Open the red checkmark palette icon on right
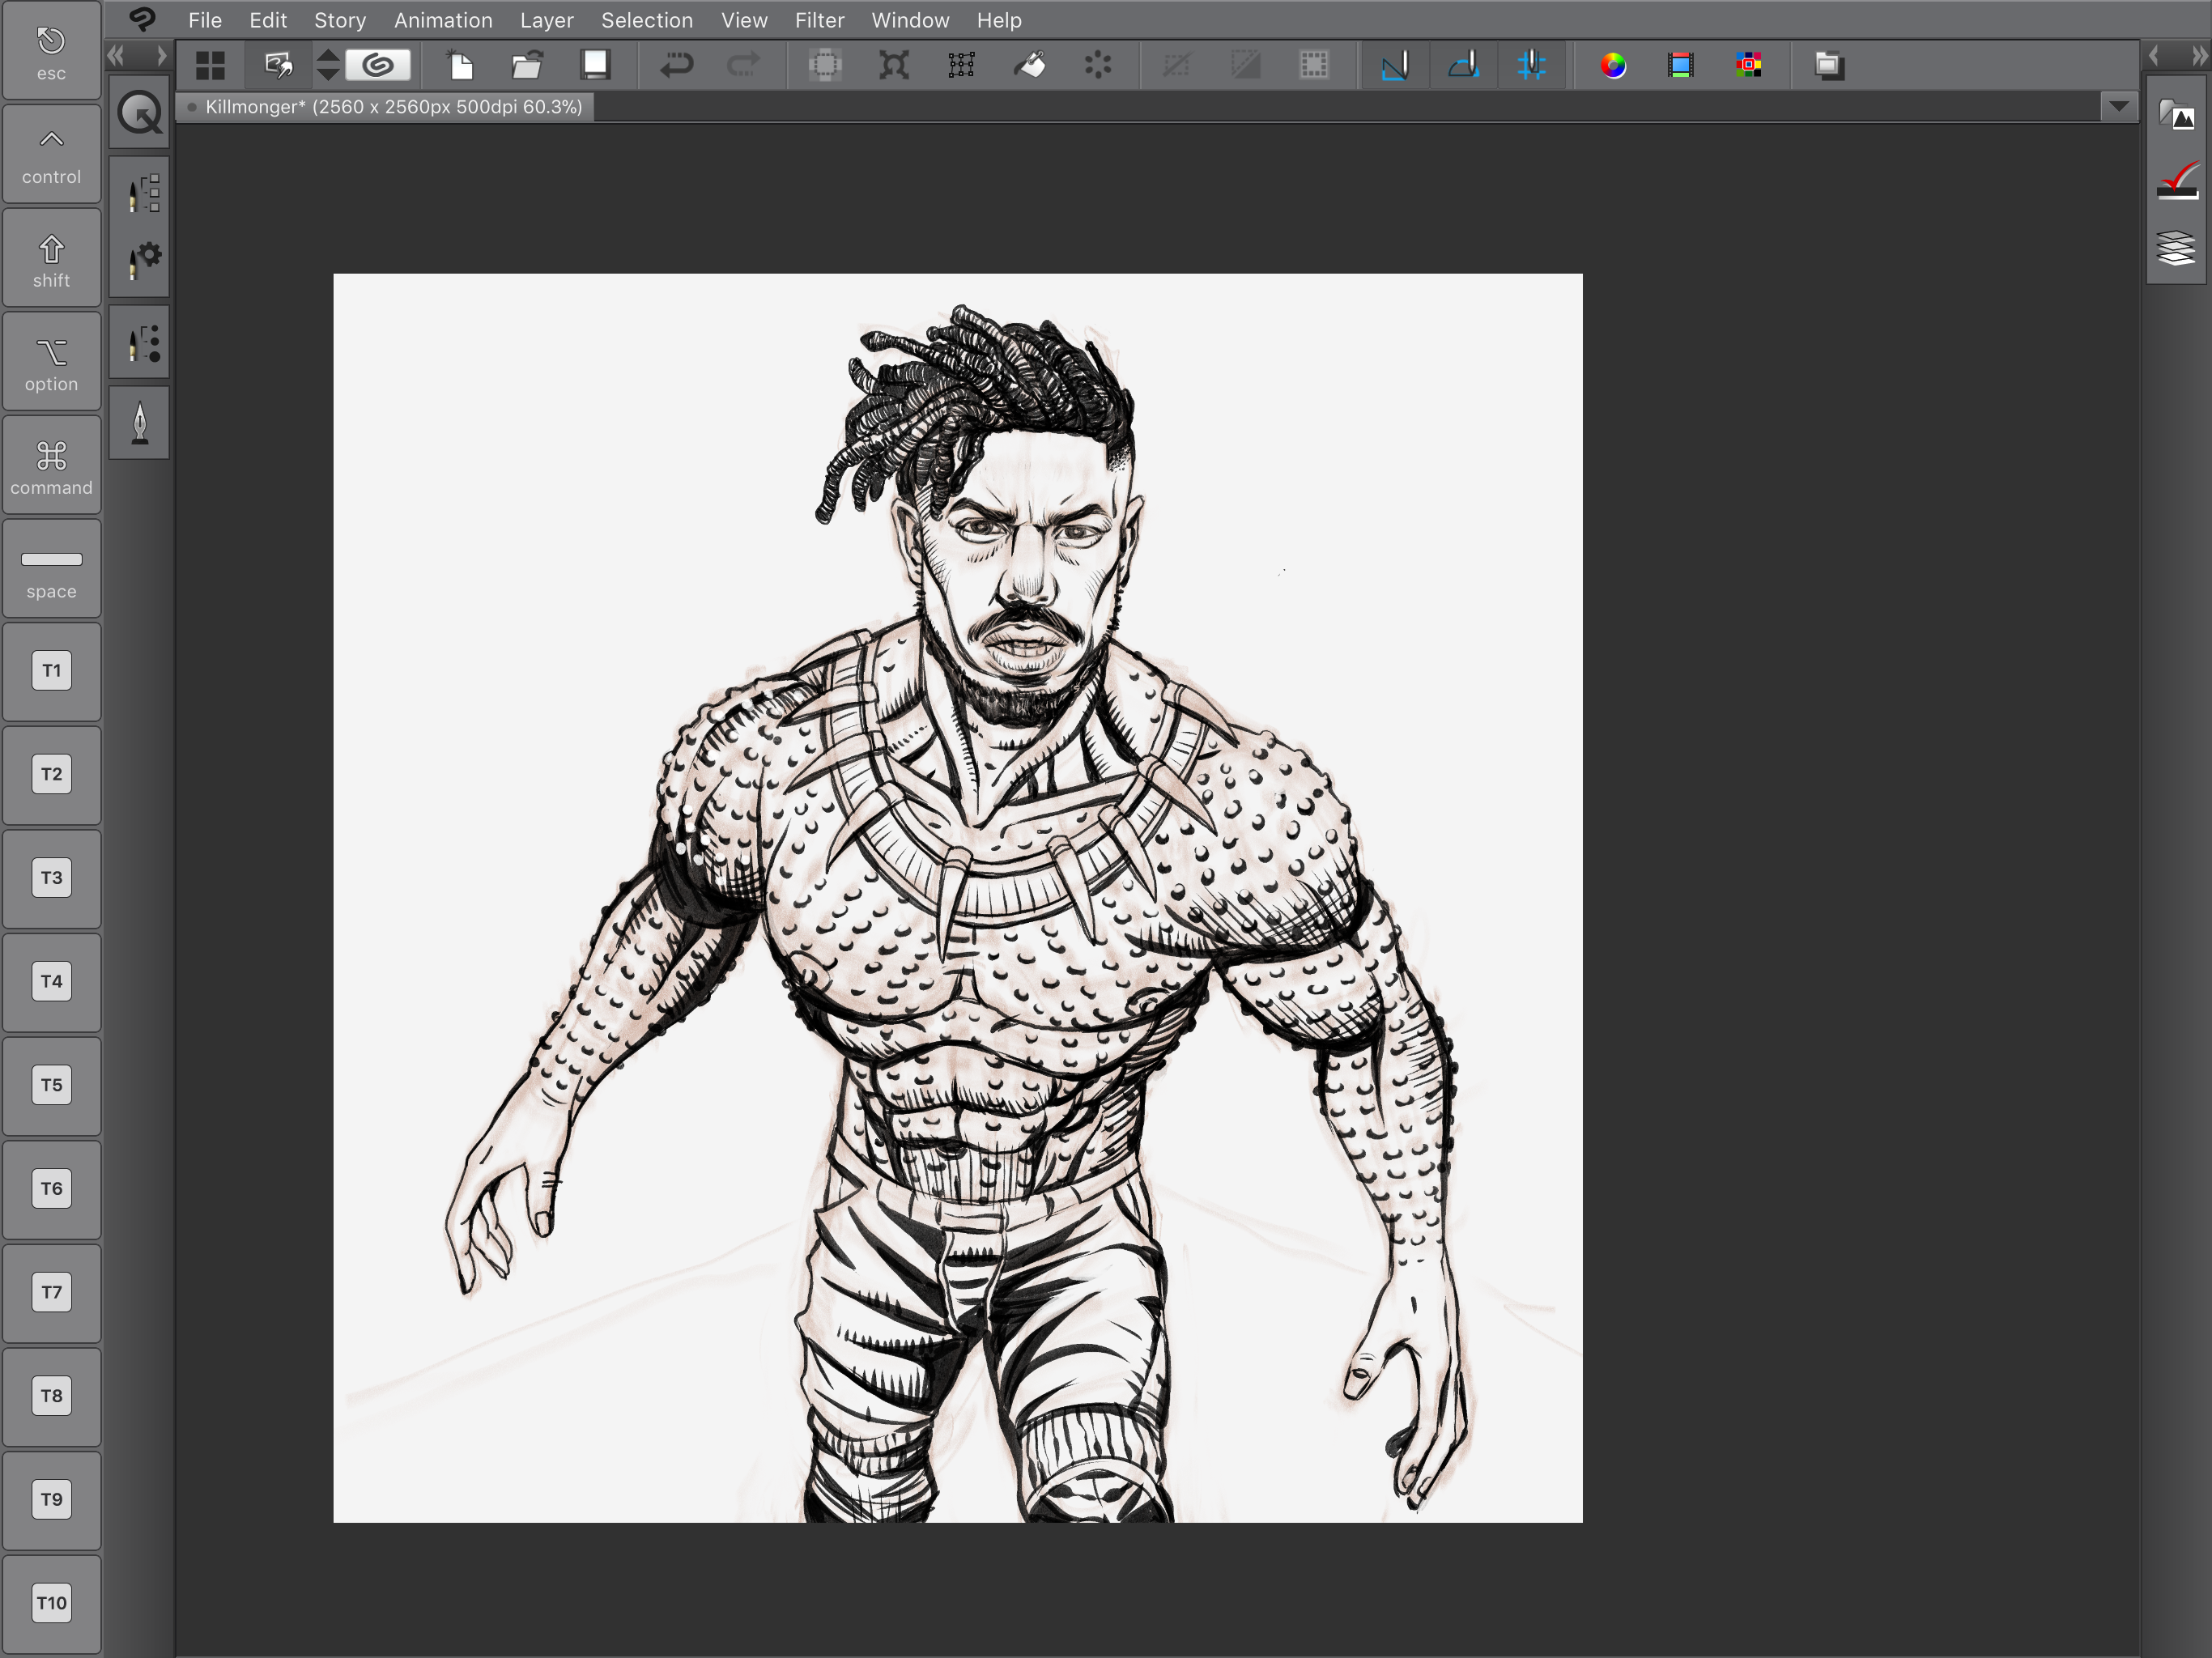Image resolution: width=2212 pixels, height=1658 pixels. pyautogui.click(x=2176, y=181)
